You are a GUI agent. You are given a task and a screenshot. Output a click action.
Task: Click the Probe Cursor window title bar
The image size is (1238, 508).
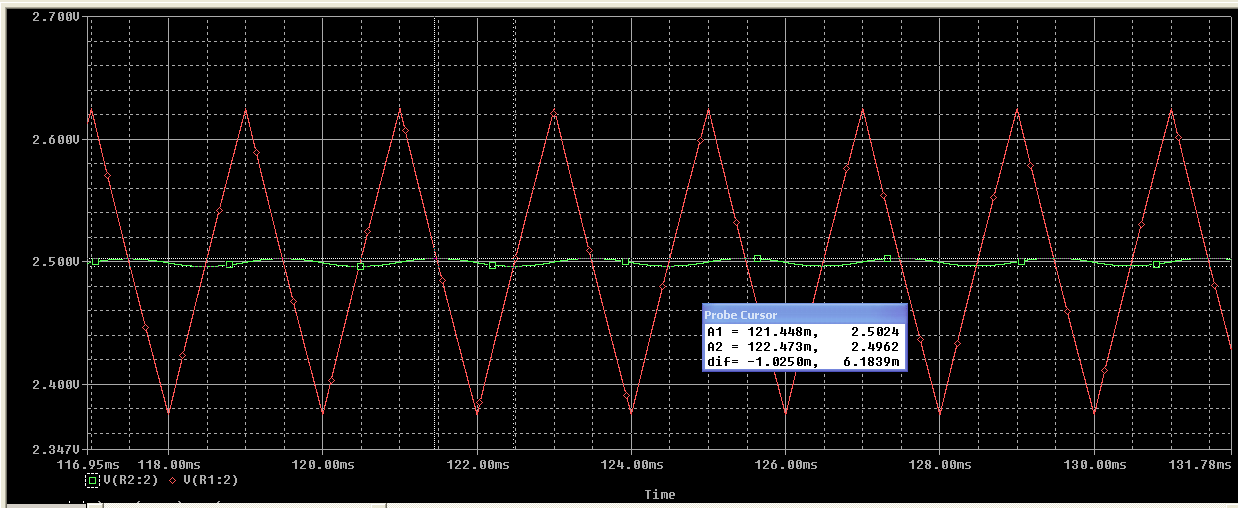tap(804, 314)
